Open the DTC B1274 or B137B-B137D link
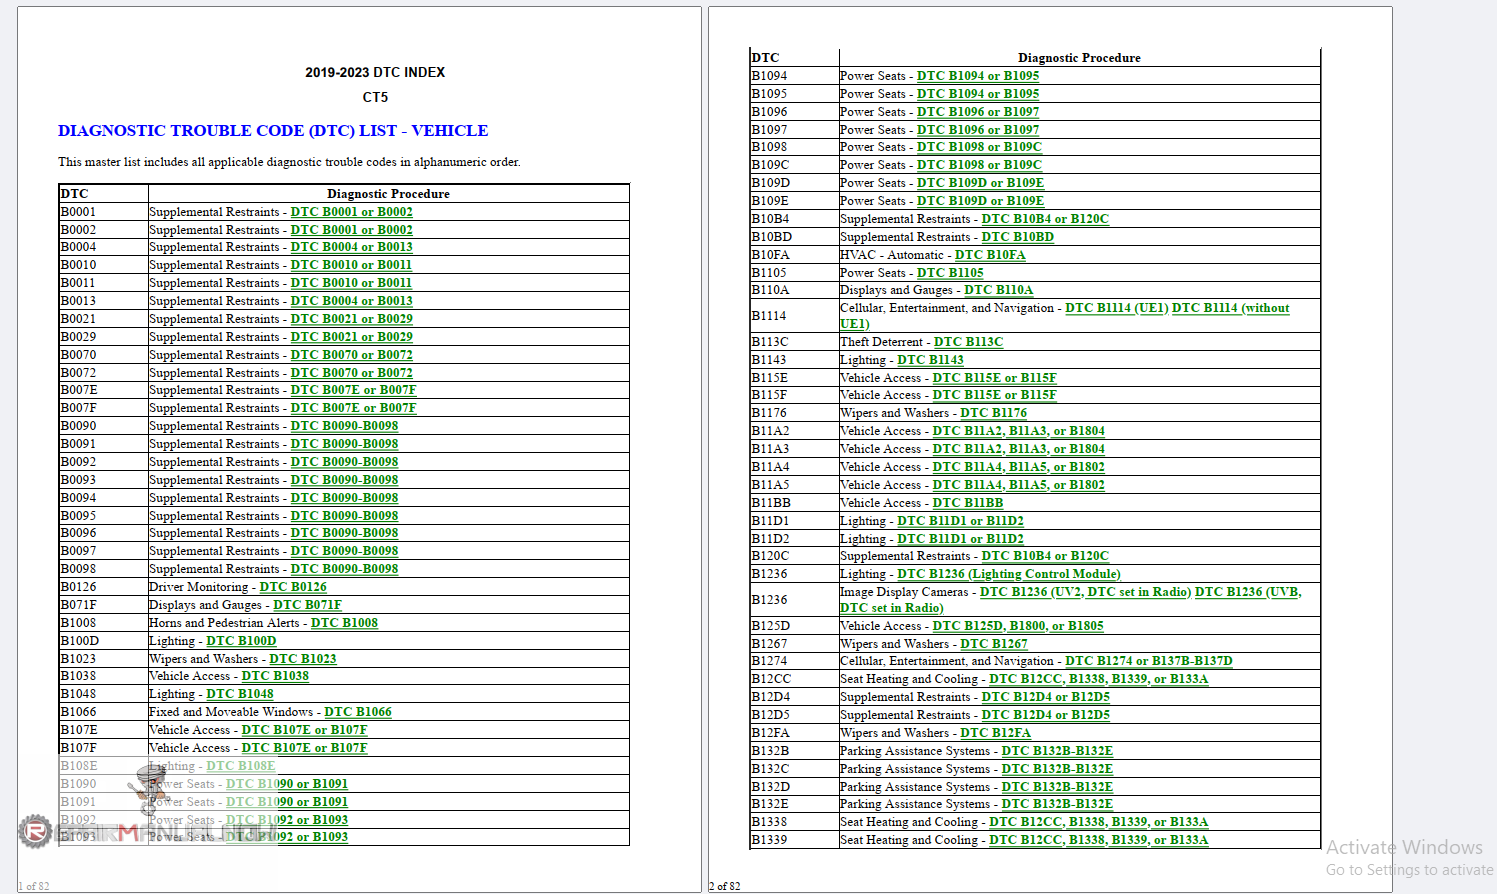Screen dimensions: 1497x894 coord(1149,661)
